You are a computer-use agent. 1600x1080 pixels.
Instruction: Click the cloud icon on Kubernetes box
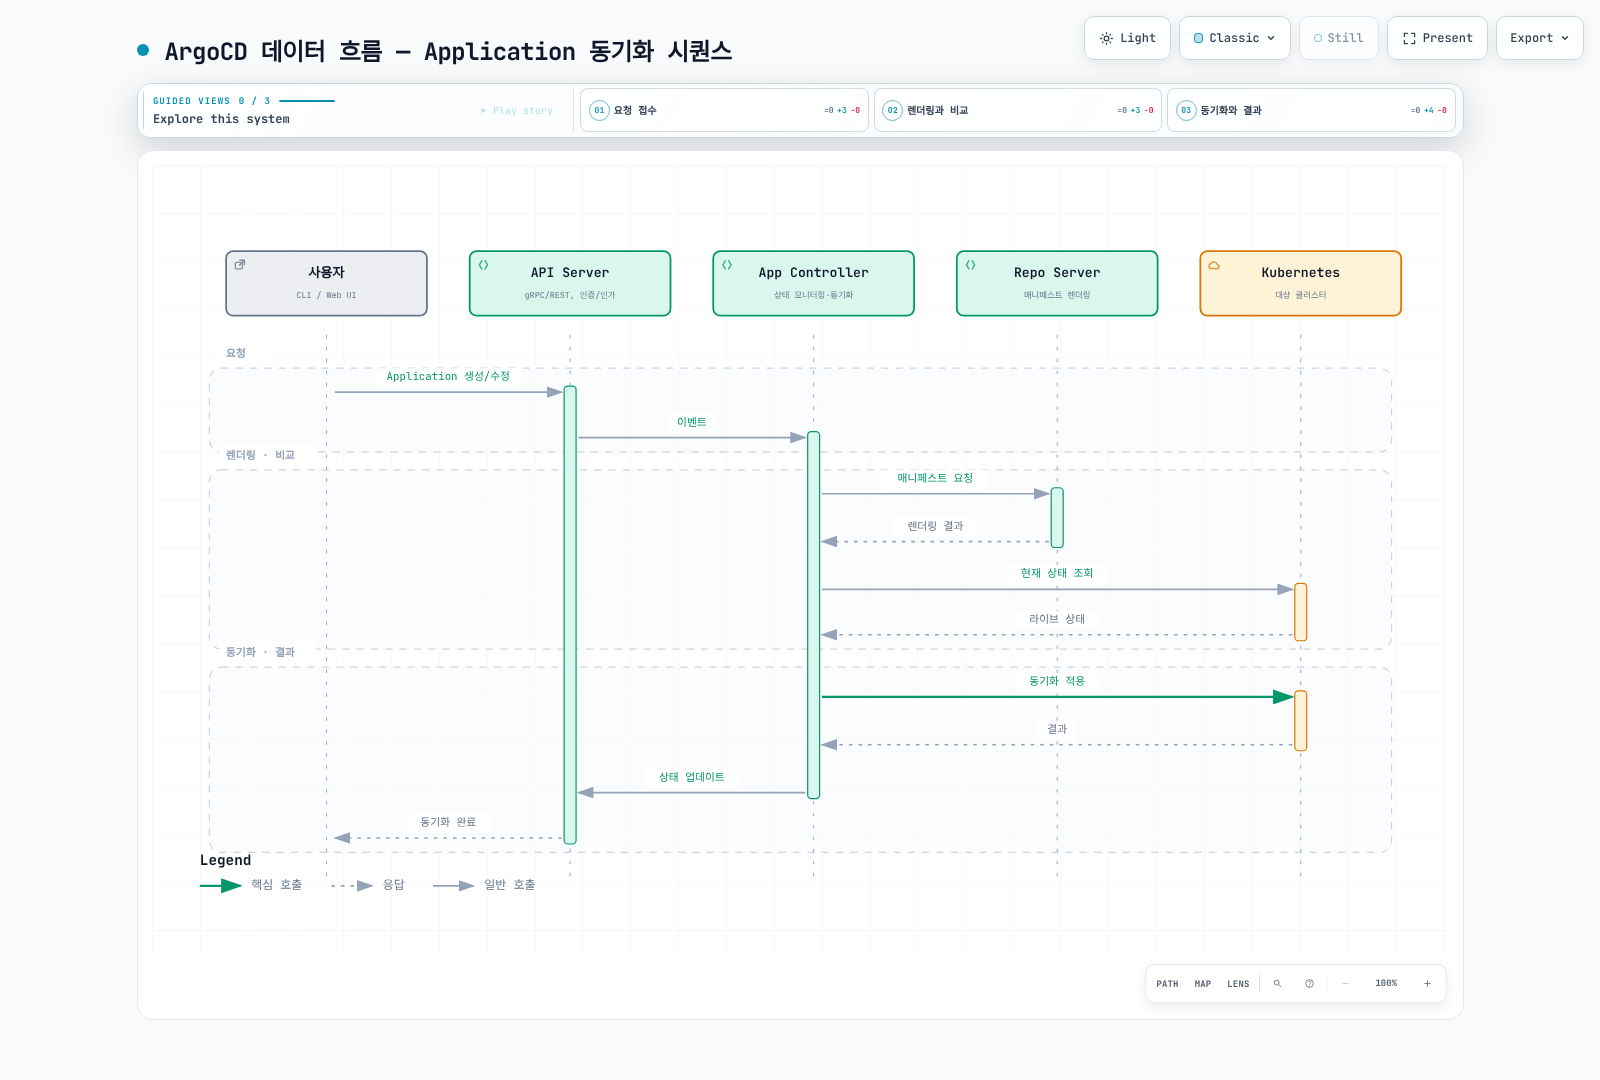pos(1214,265)
